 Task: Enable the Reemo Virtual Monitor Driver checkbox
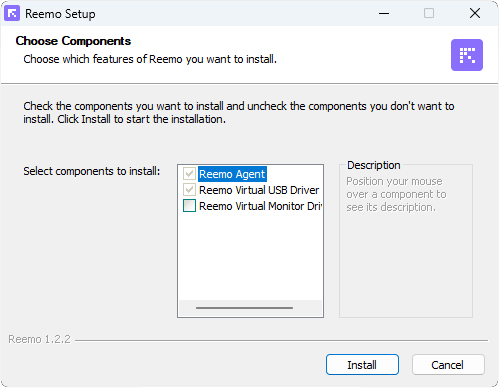click(189, 206)
